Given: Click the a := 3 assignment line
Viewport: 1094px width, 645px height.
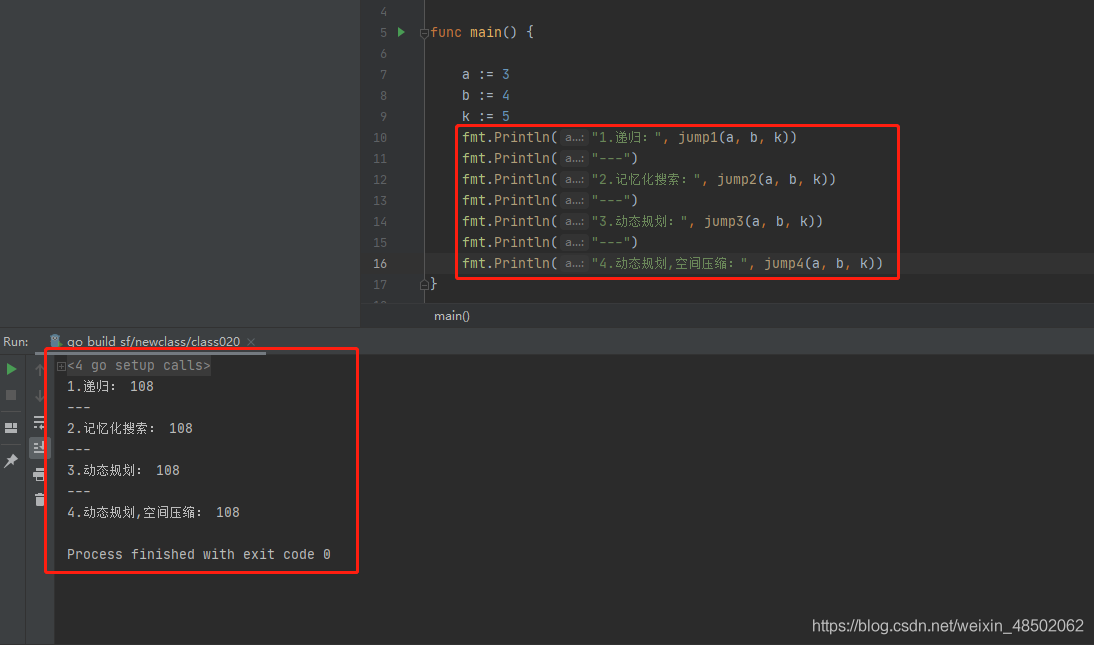Looking at the screenshot, I should 486,74.
